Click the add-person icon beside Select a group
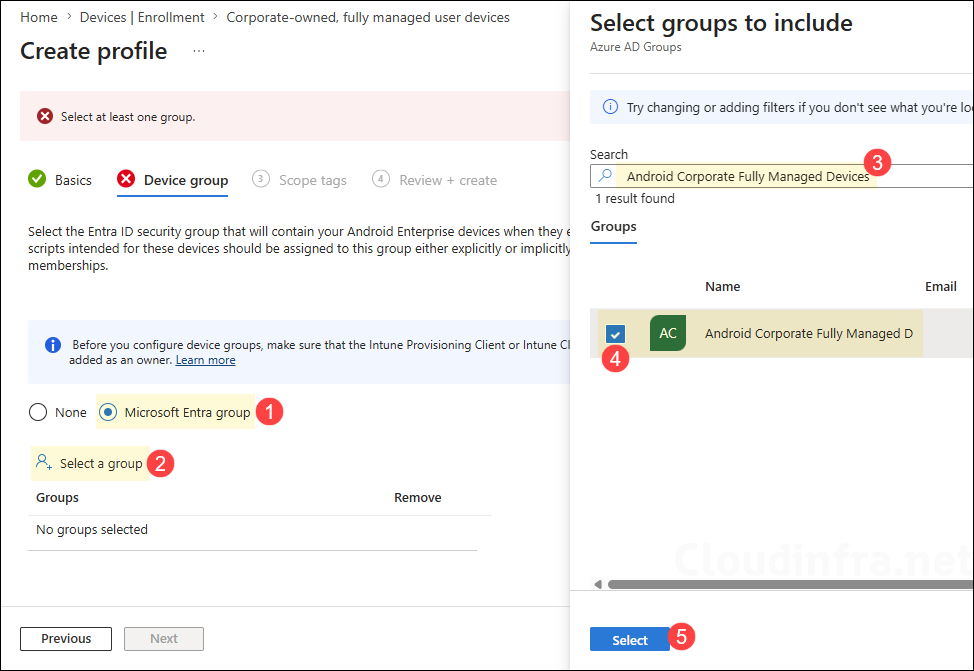Screen dimensions: 974x671 pos(43,462)
